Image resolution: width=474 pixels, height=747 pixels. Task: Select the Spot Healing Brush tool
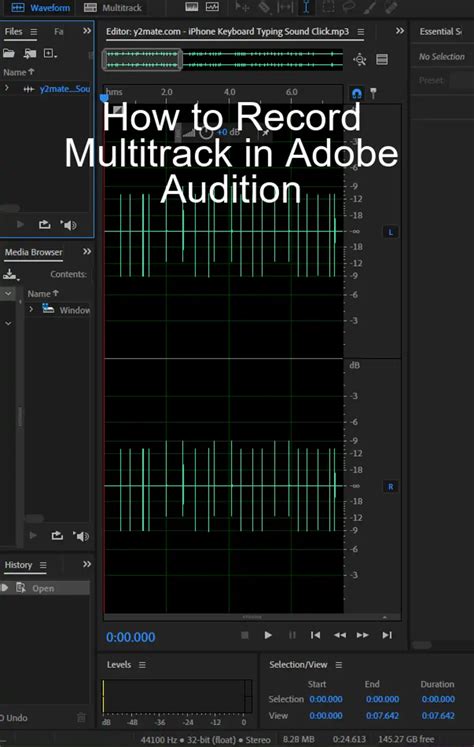click(391, 7)
